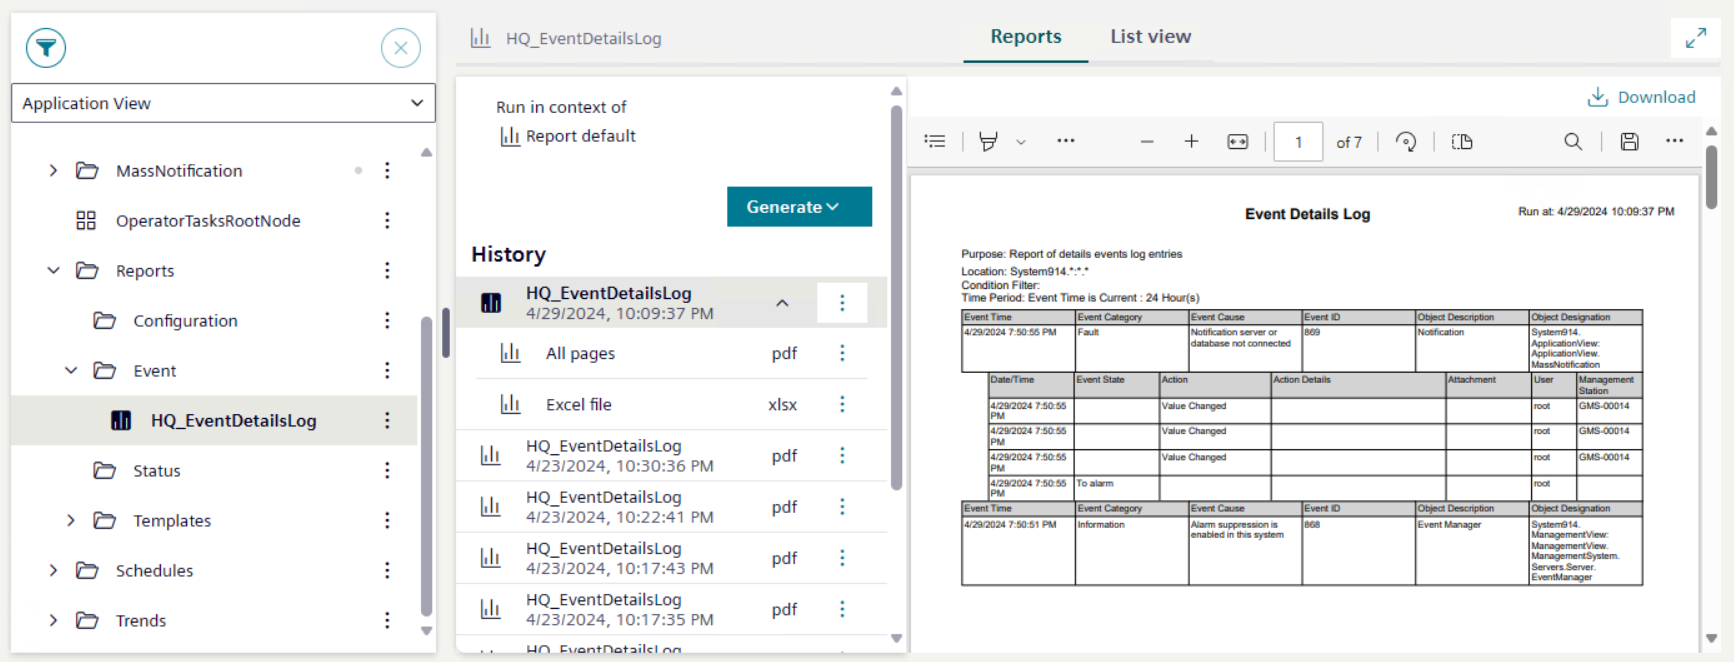Screen dimensions: 1734x662
Task: Save the PDF with the disk icon
Action: coord(1629,142)
